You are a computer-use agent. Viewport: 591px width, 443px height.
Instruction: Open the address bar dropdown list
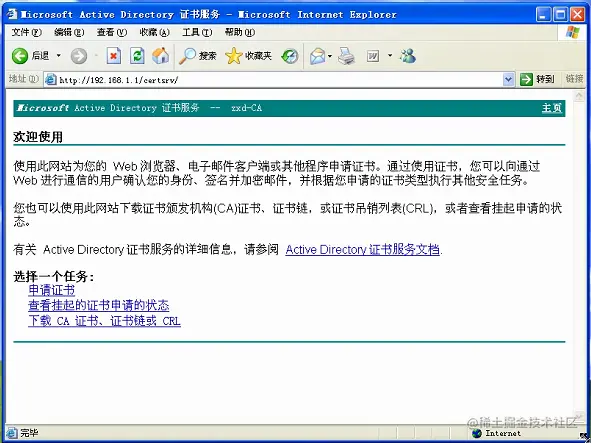coord(508,80)
